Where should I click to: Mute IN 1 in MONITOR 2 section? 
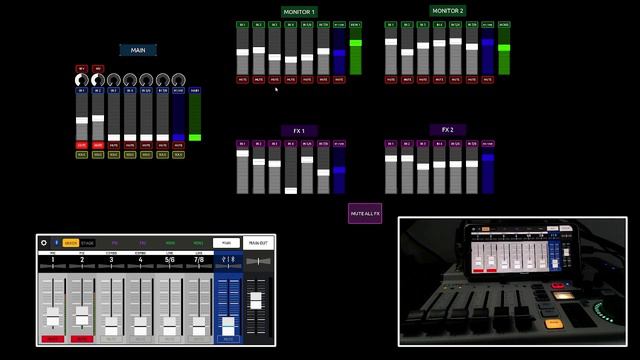(391, 80)
